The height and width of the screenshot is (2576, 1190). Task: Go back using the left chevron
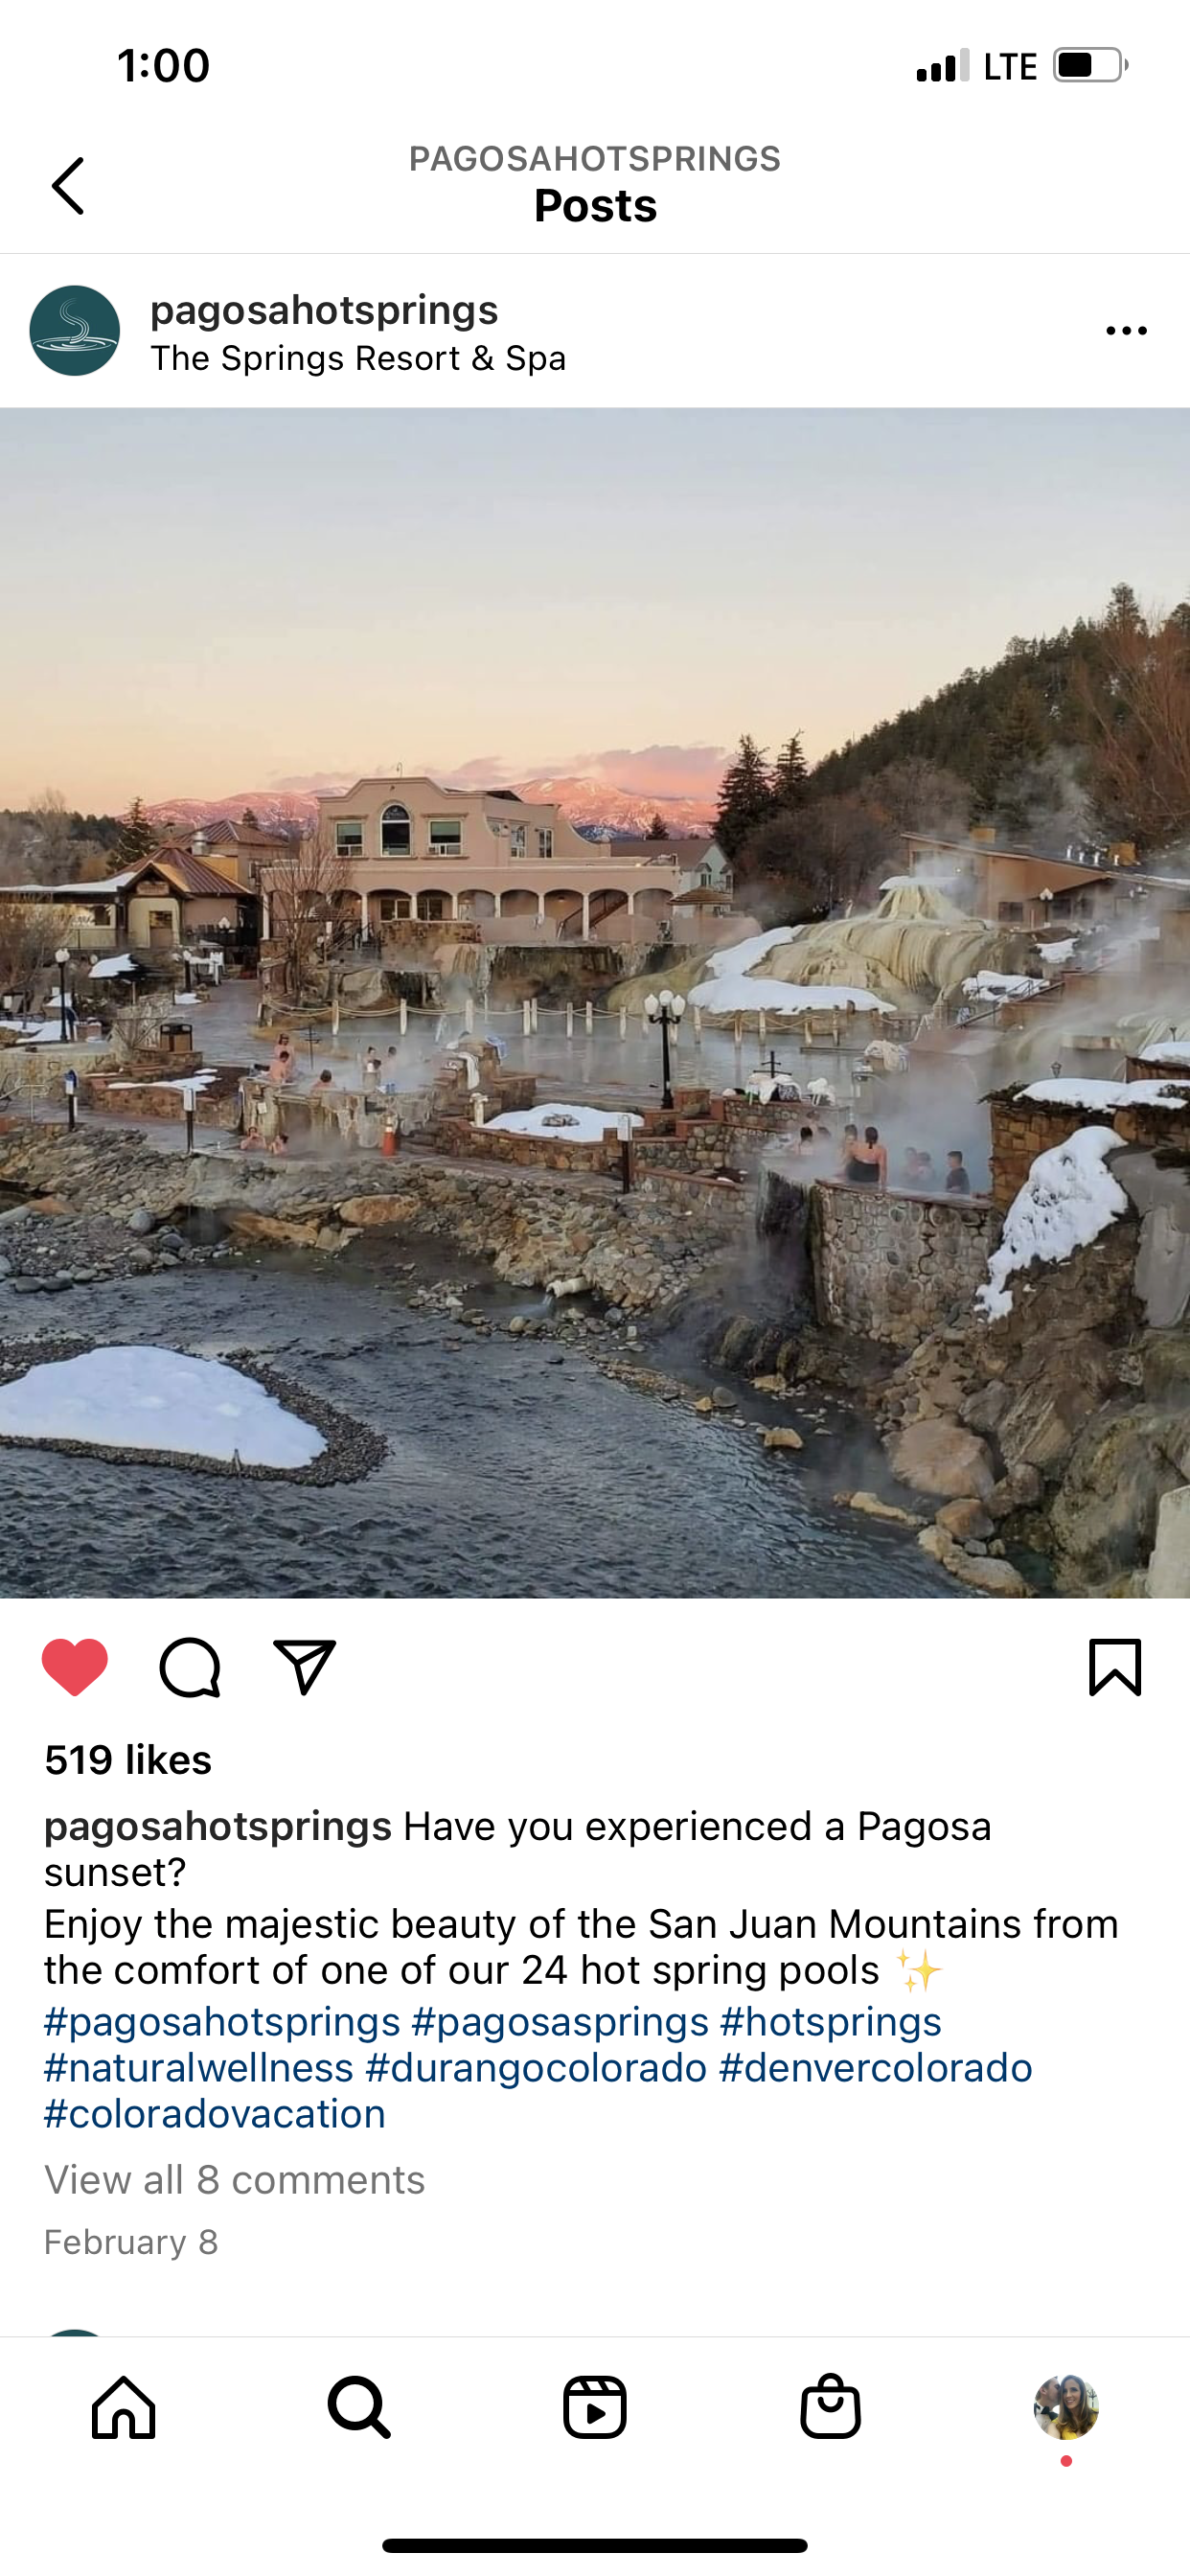point(68,185)
